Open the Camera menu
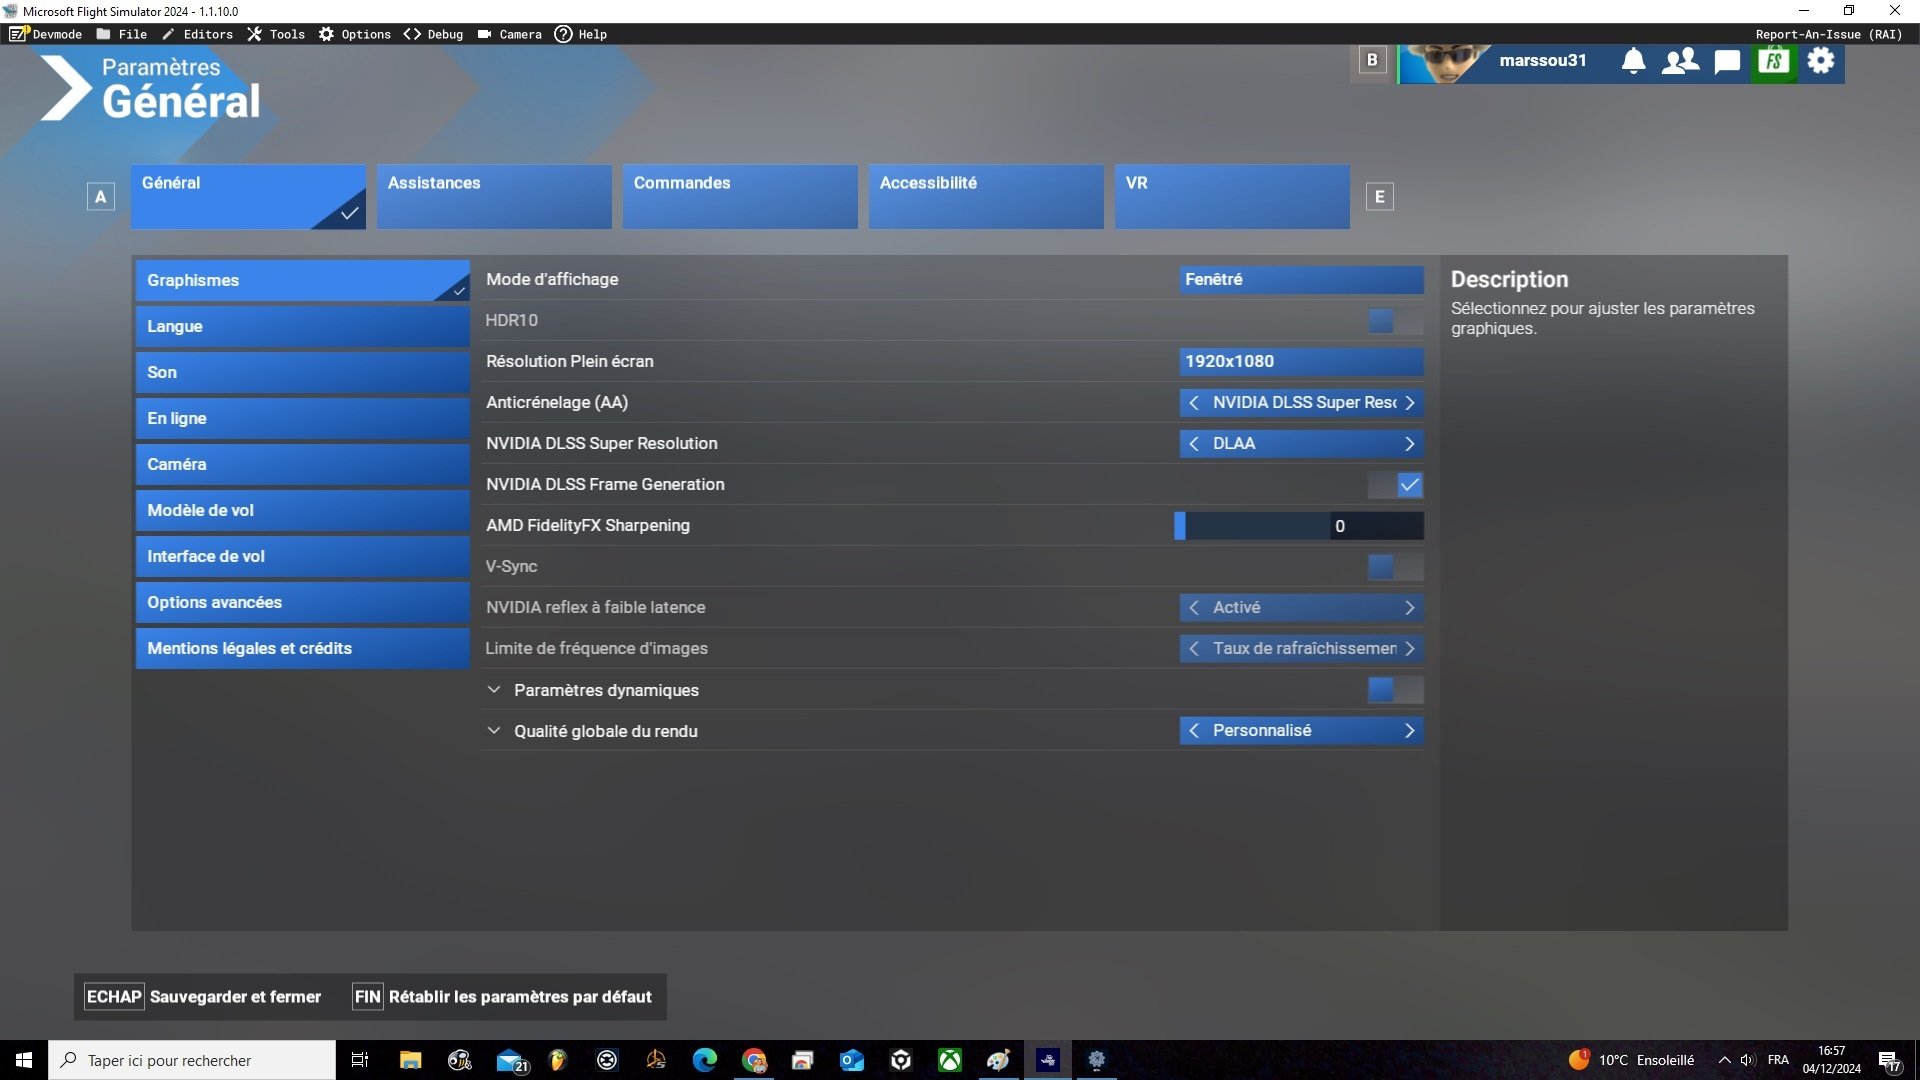 pyautogui.click(x=510, y=34)
